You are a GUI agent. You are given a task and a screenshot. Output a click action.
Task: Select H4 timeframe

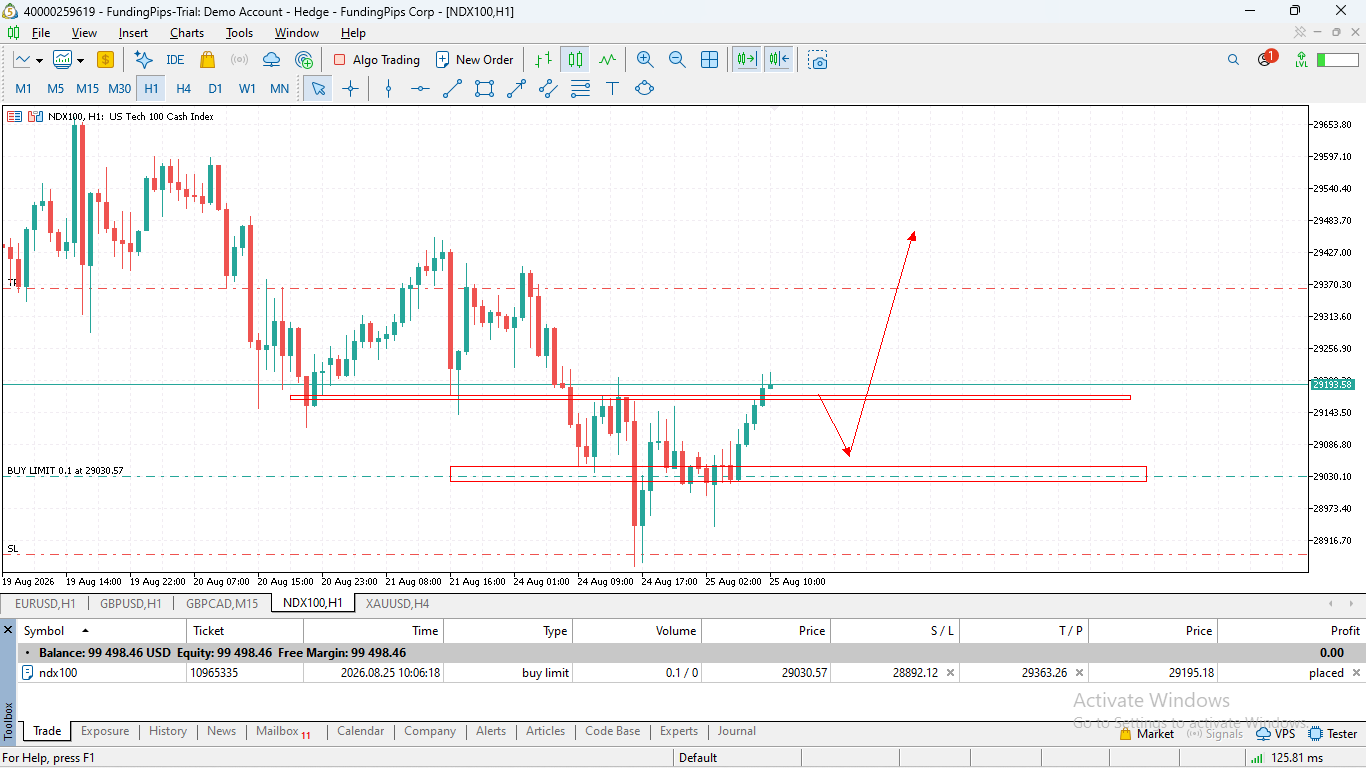point(183,89)
